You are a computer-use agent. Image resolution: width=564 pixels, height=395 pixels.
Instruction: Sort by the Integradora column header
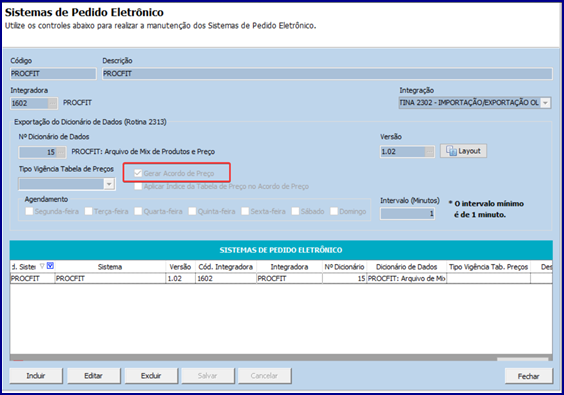pyautogui.click(x=289, y=267)
